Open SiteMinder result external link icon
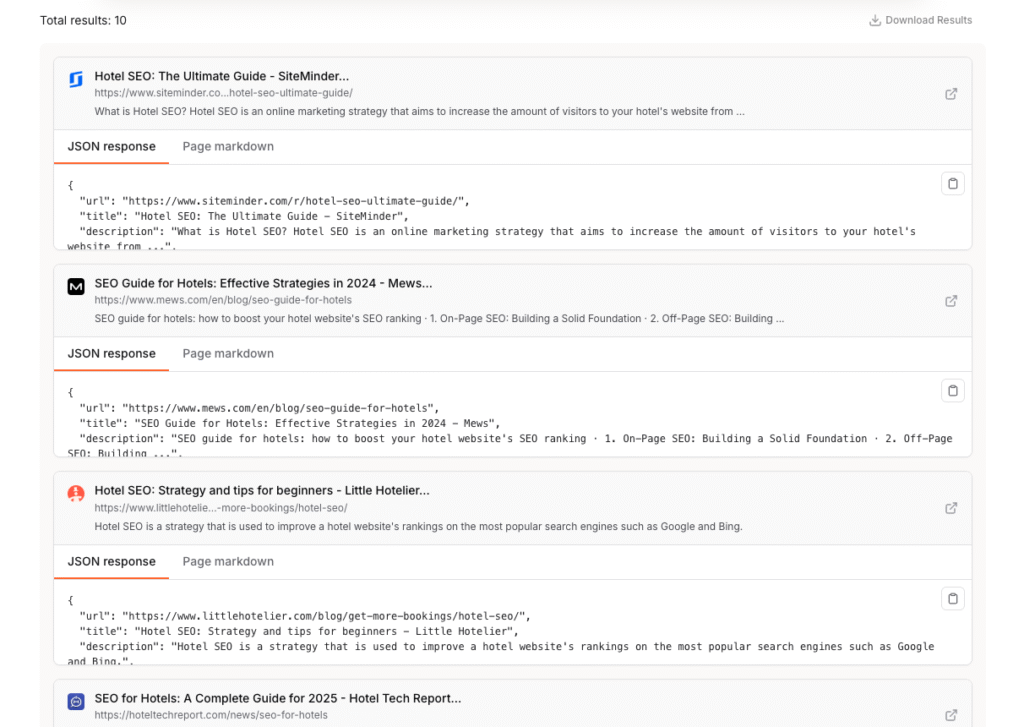This screenshot has width=1024, height=727. [x=951, y=94]
